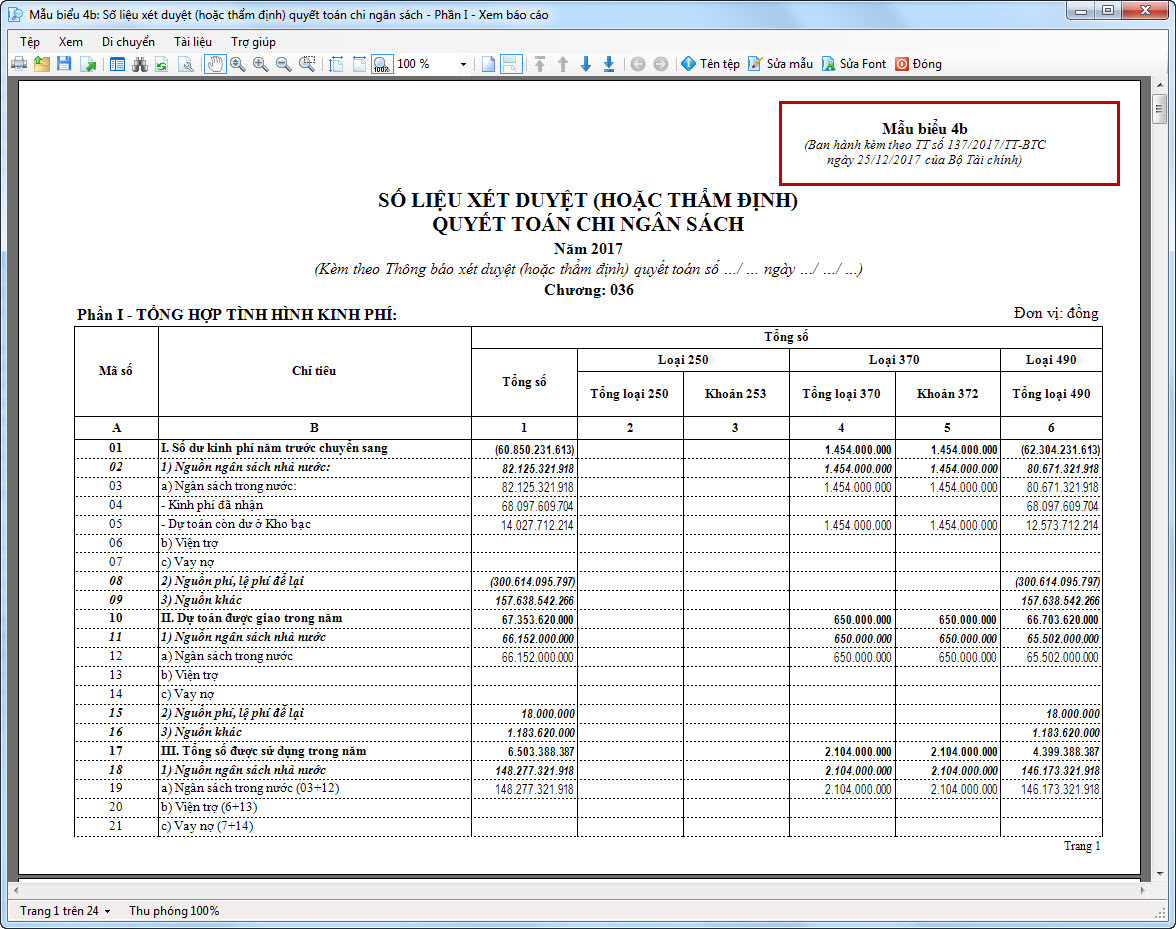The height and width of the screenshot is (929, 1176).
Task: Click the value 67.353.620.000
Action: (x=538, y=620)
